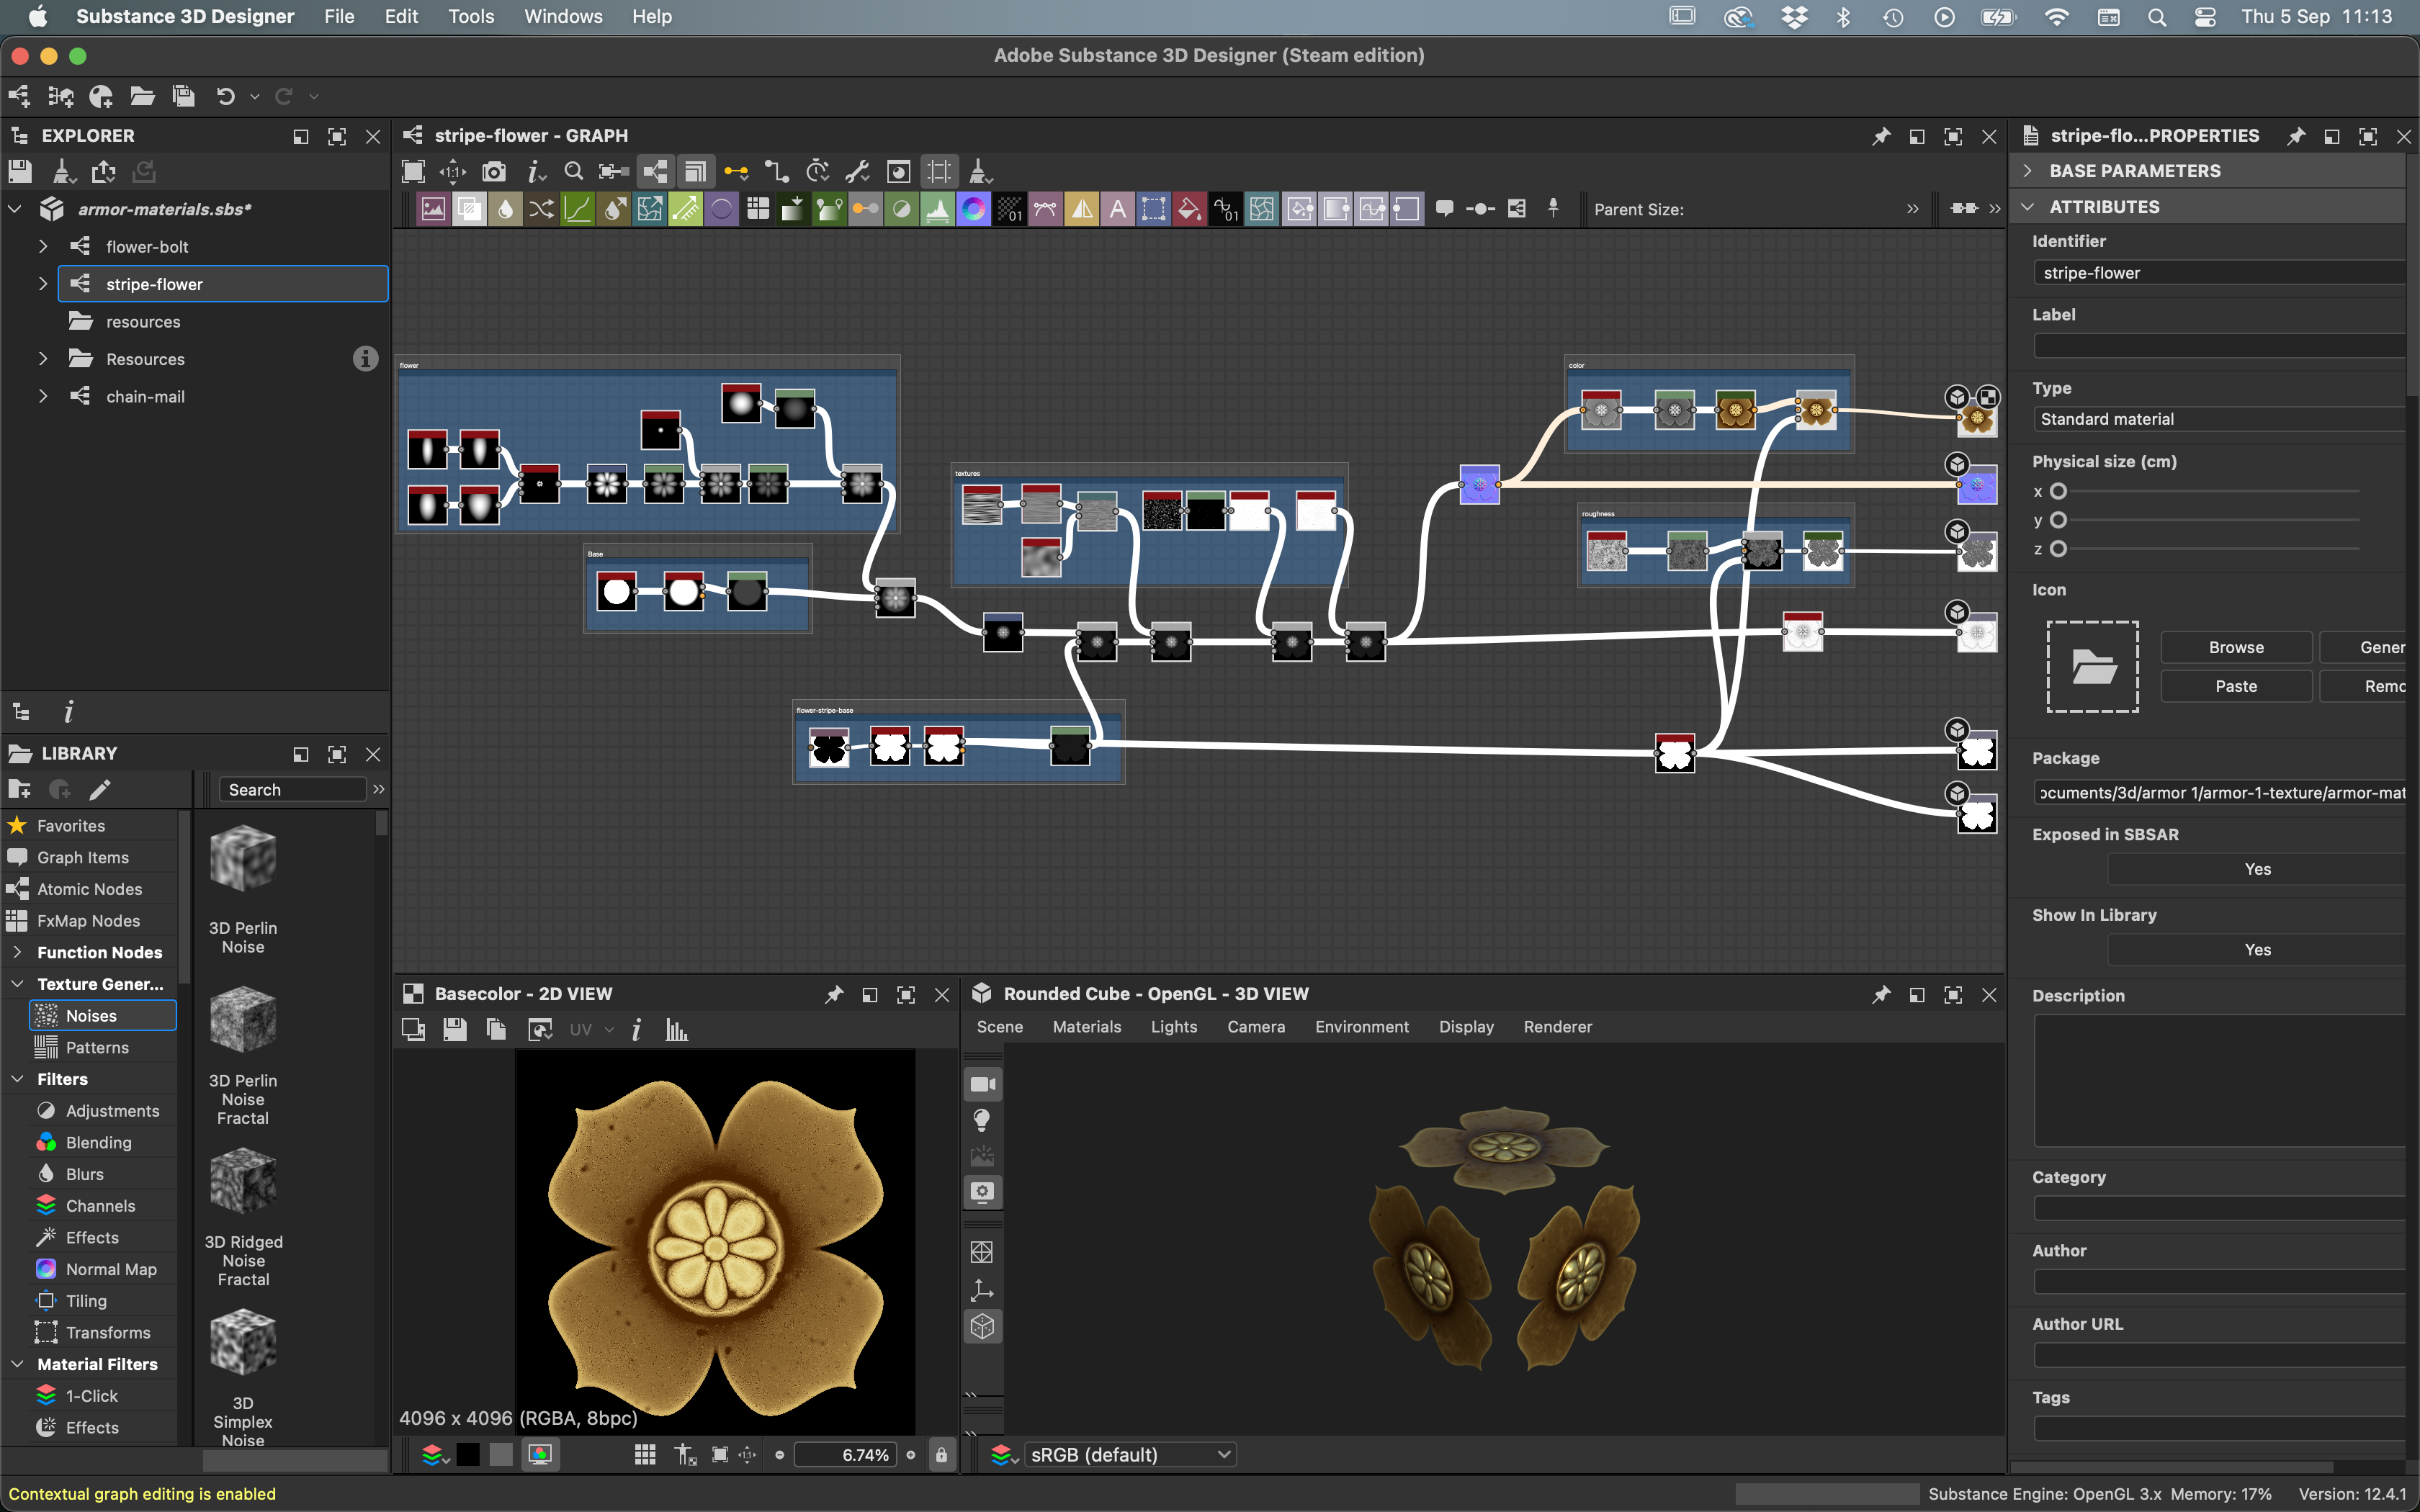The height and width of the screenshot is (1512, 2420).
Task: Toggle the zoom lock in 2D view
Action: point(941,1455)
